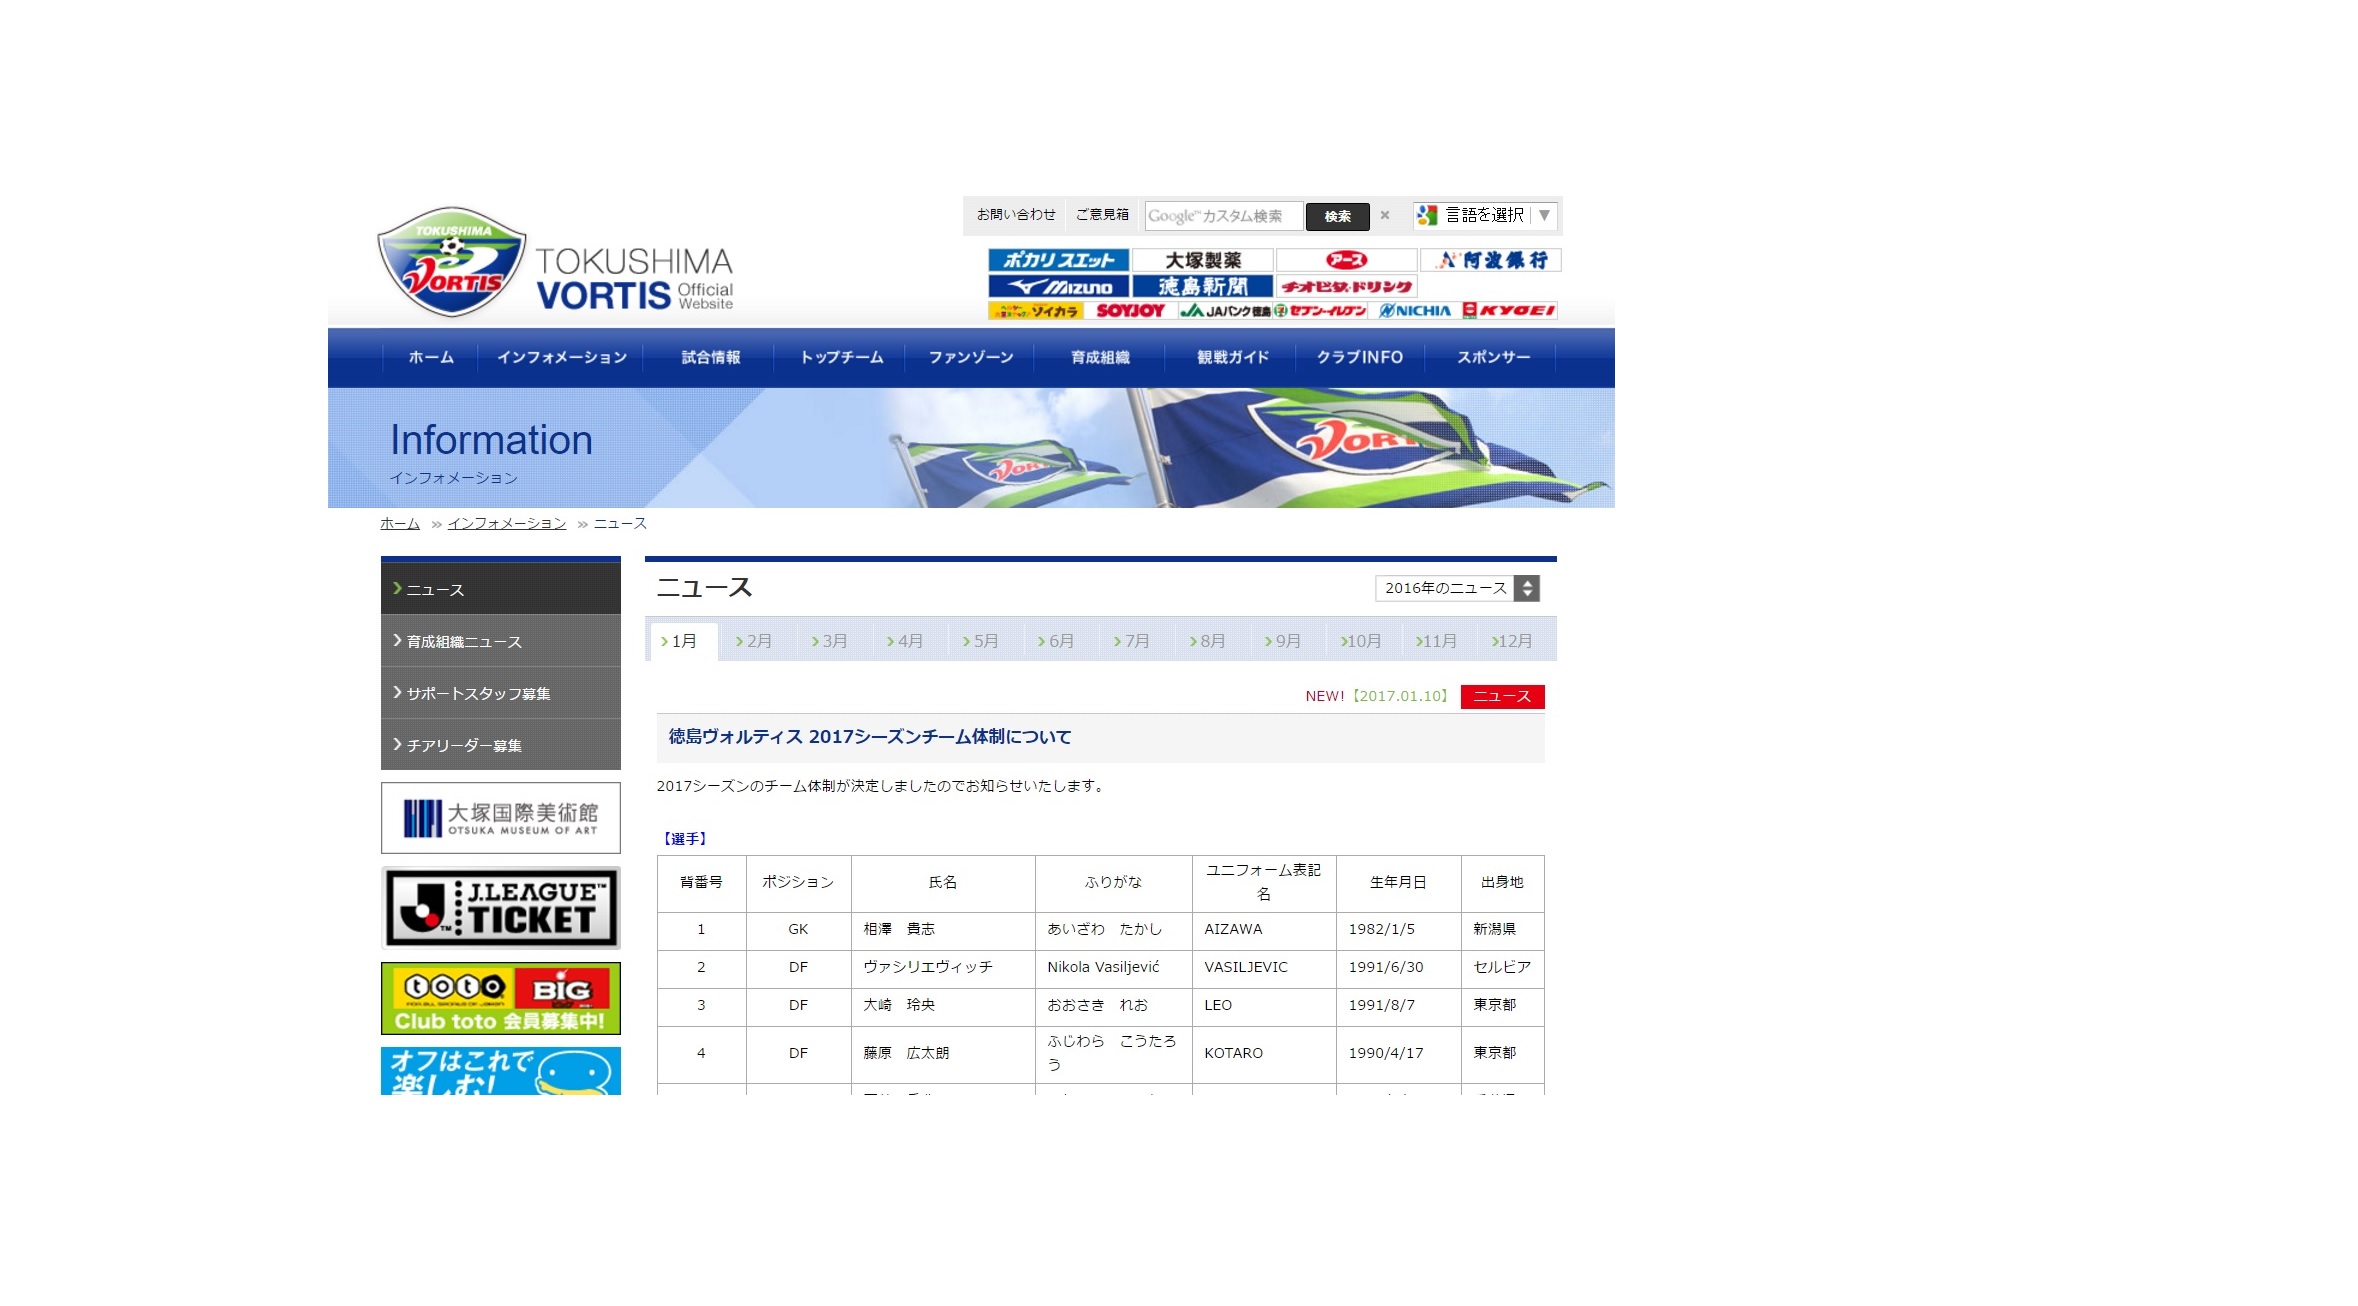2358x1306 pixels.
Task: Expand the 育成組織ニュース sidebar item
Action: coord(500,641)
